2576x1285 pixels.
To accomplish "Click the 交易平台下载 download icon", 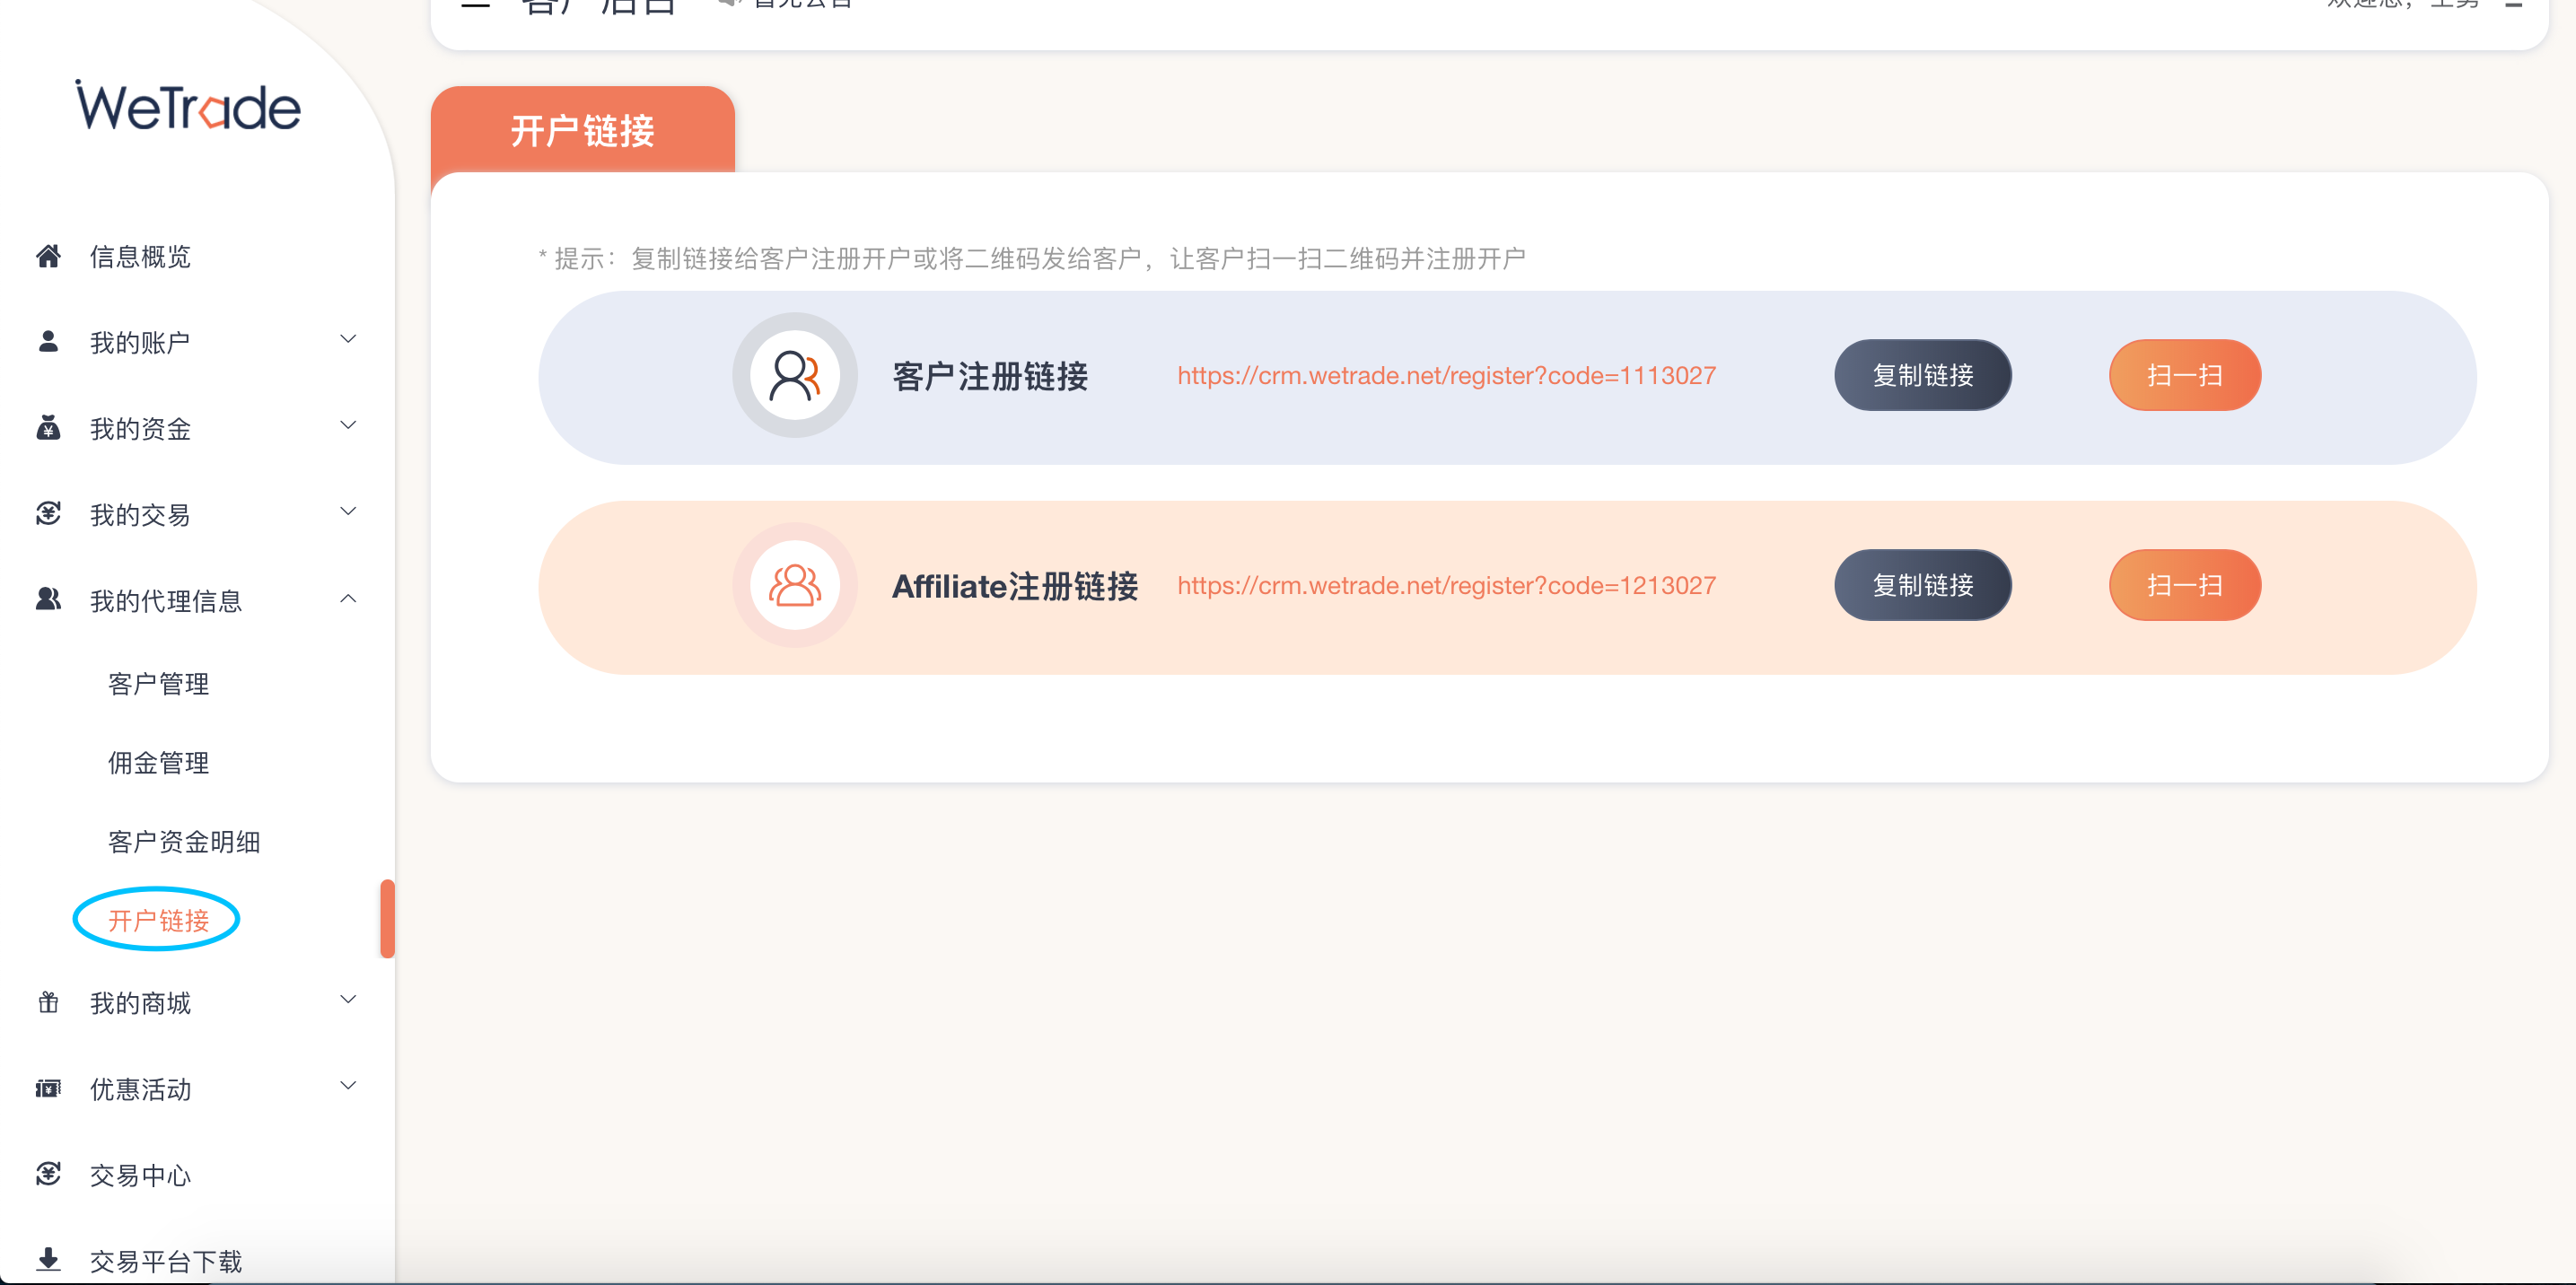I will click(x=48, y=1258).
